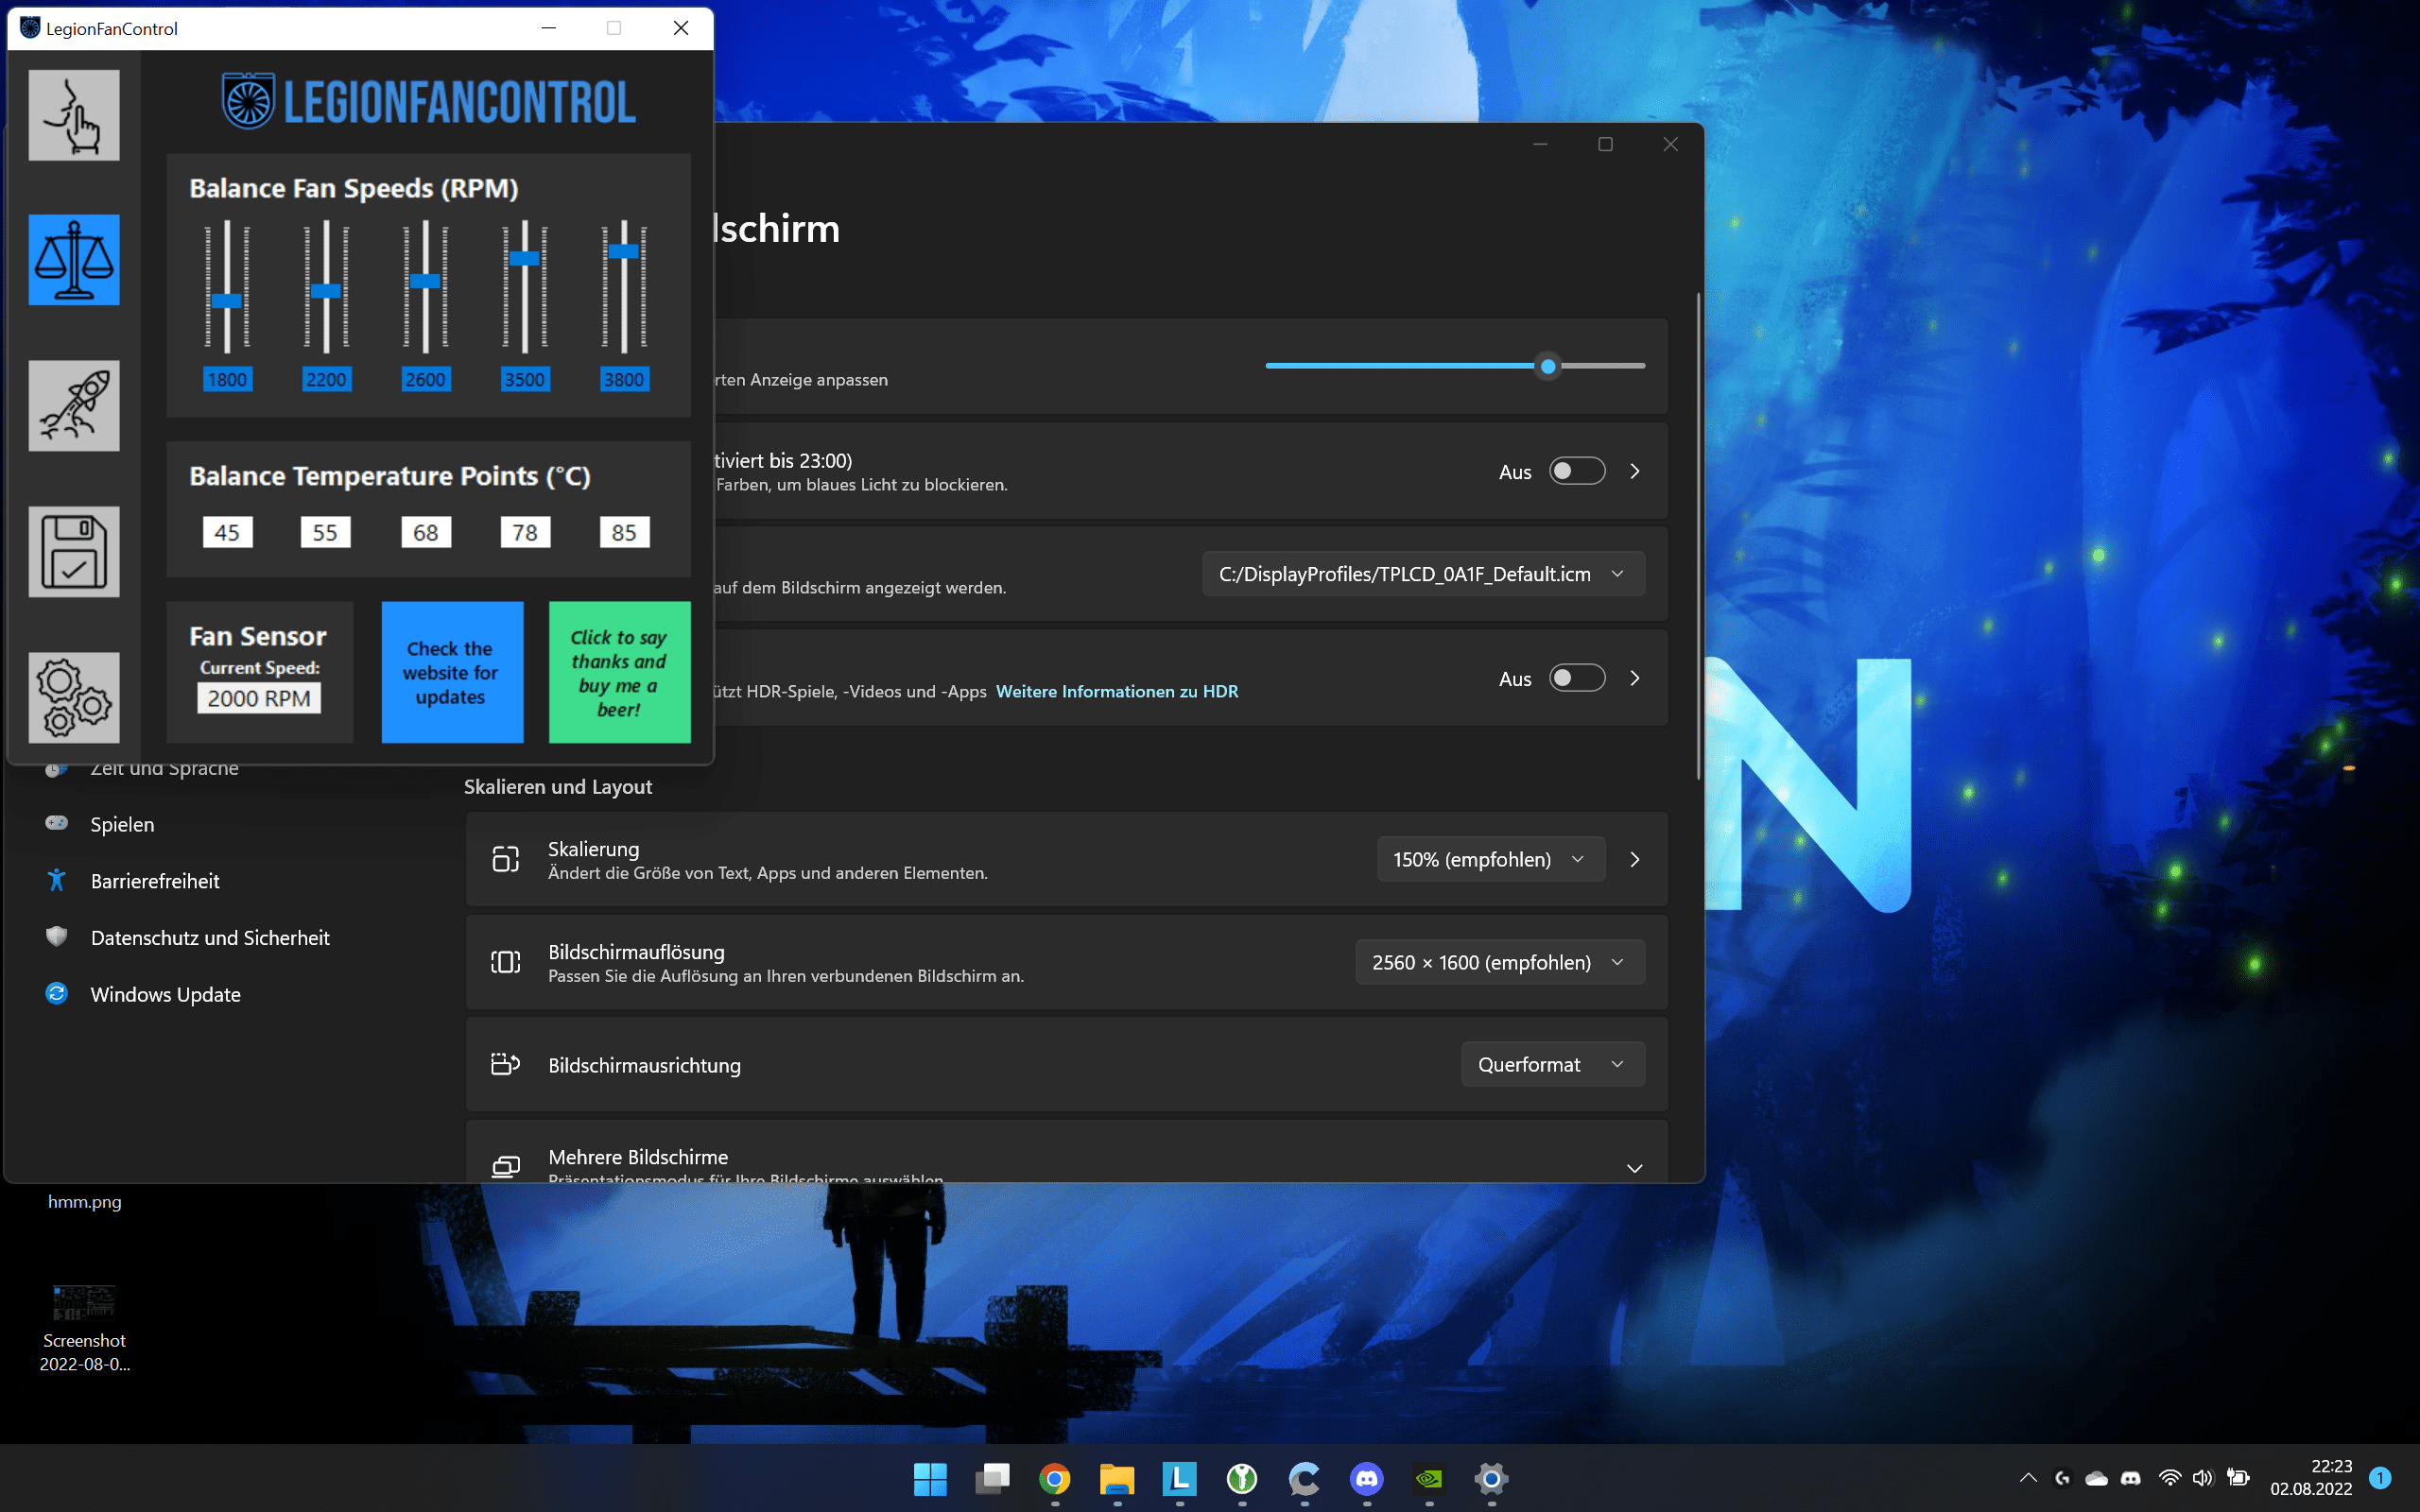Open the Skalierung 150% dropdown
This screenshot has width=2420, height=1512.
click(1490, 859)
